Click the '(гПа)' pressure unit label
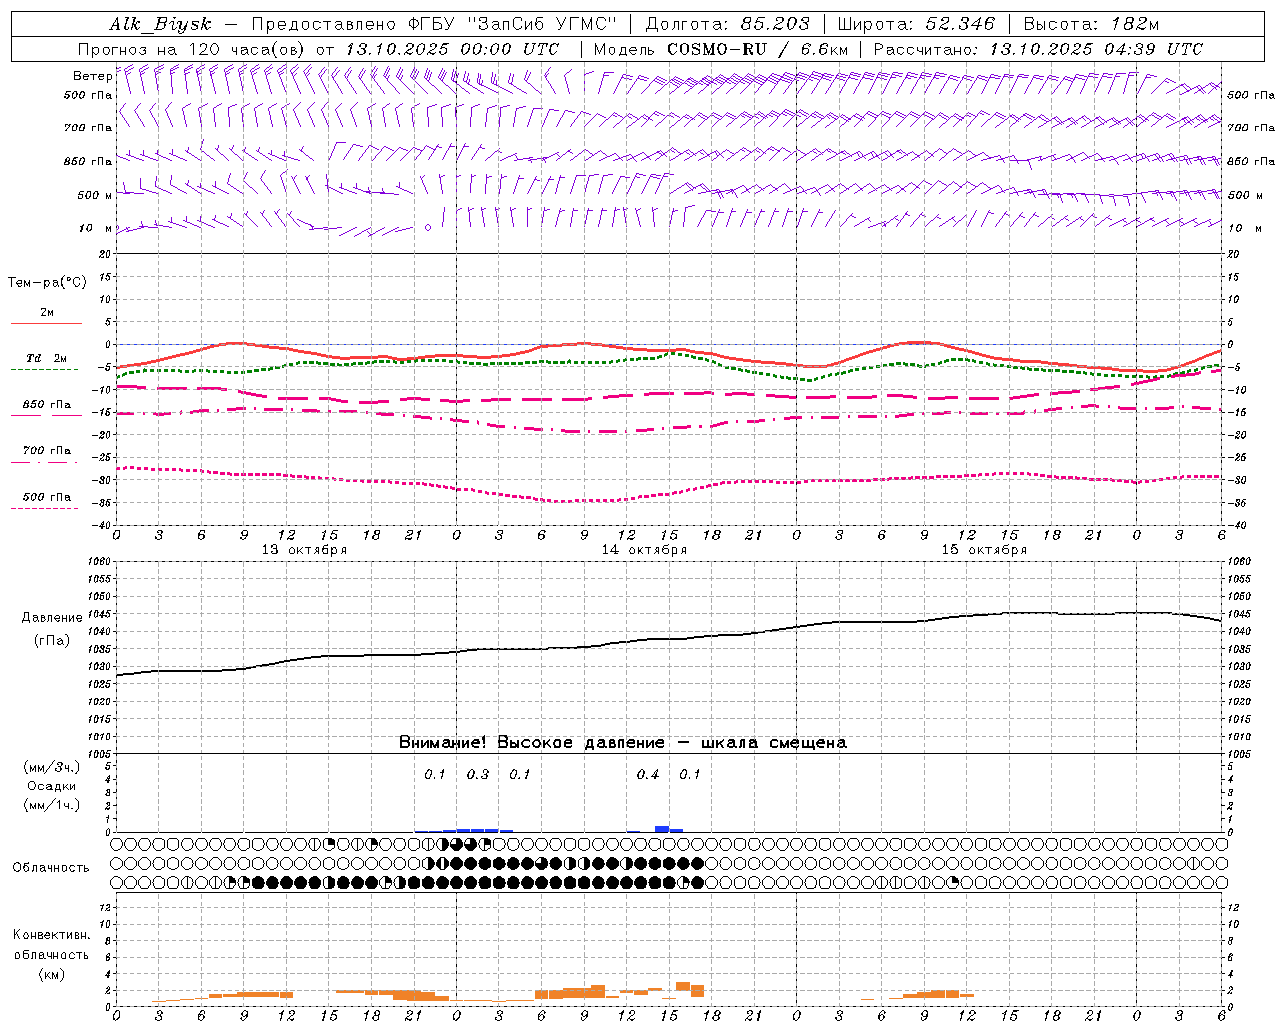The width and height of the screenshot is (1280, 1024). tap(50, 641)
